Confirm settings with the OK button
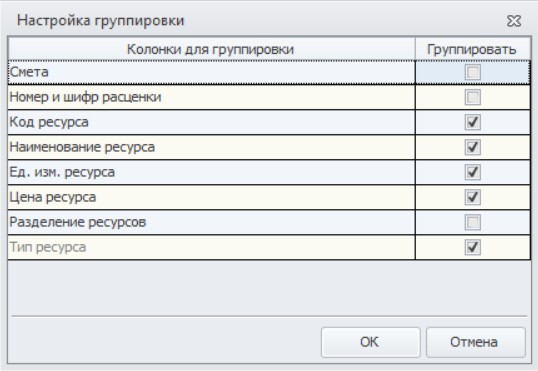Viewport: 538px width, 371px height. tap(371, 342)
